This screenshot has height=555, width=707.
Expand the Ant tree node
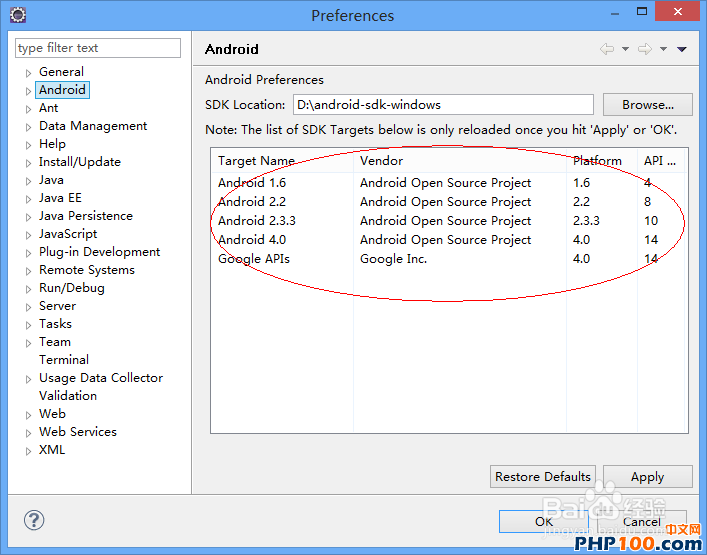(x=28, y=109)
